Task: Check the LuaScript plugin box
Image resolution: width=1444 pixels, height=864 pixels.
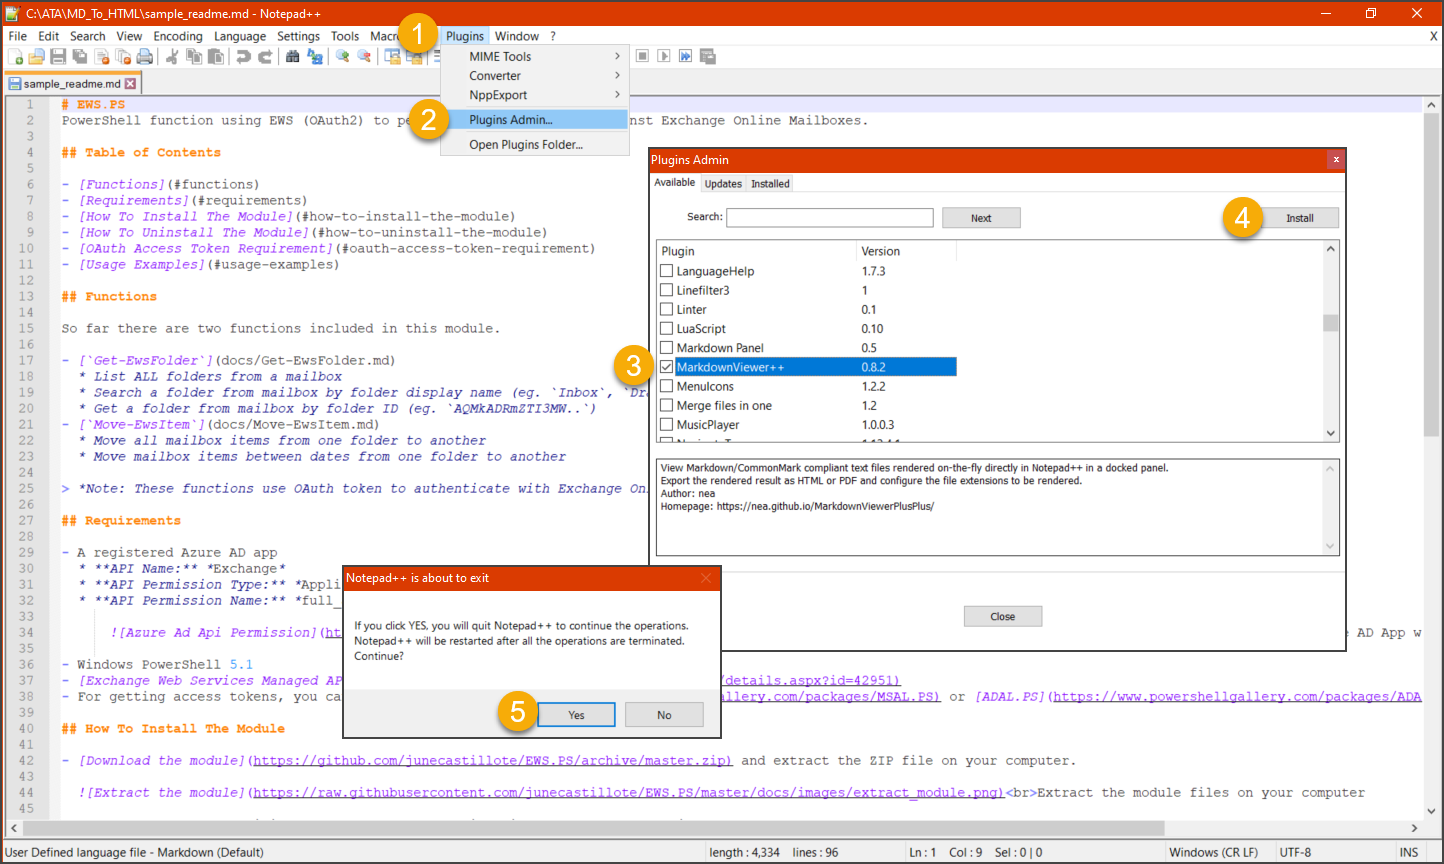Action: [x=666, y=328]
